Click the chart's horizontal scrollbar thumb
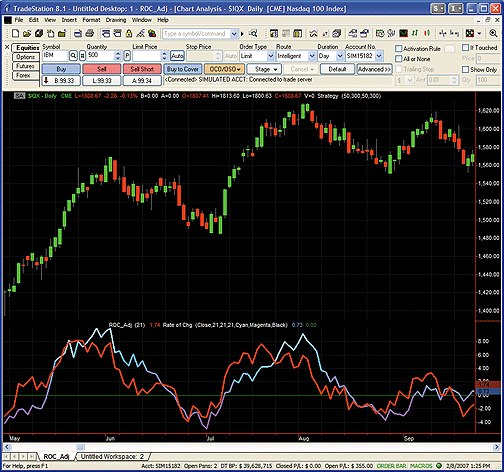Viewport: 504px width, 472px height. (81, 447)
